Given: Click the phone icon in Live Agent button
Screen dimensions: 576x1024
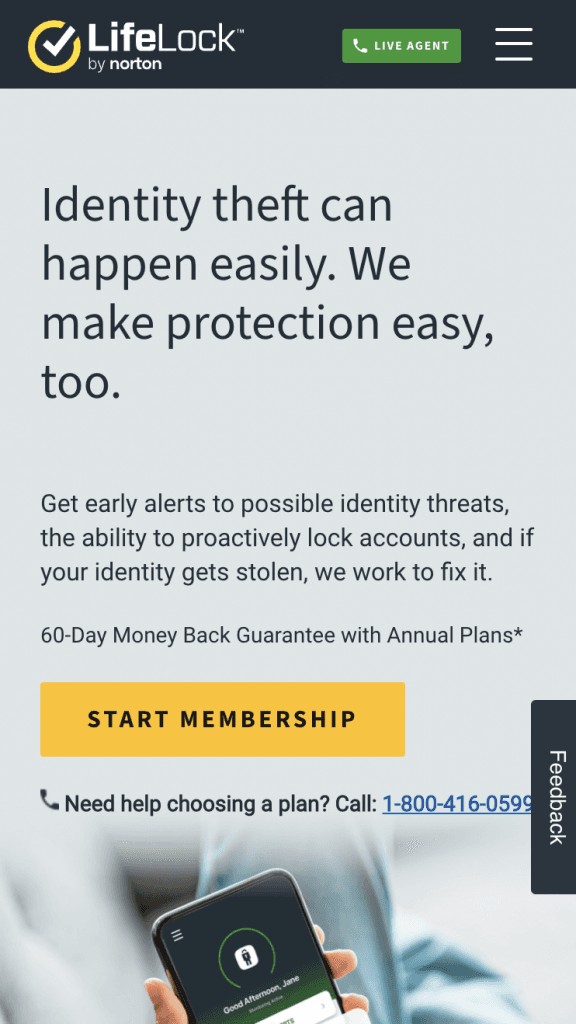Looking at the screenshot, I should point(360,46).
